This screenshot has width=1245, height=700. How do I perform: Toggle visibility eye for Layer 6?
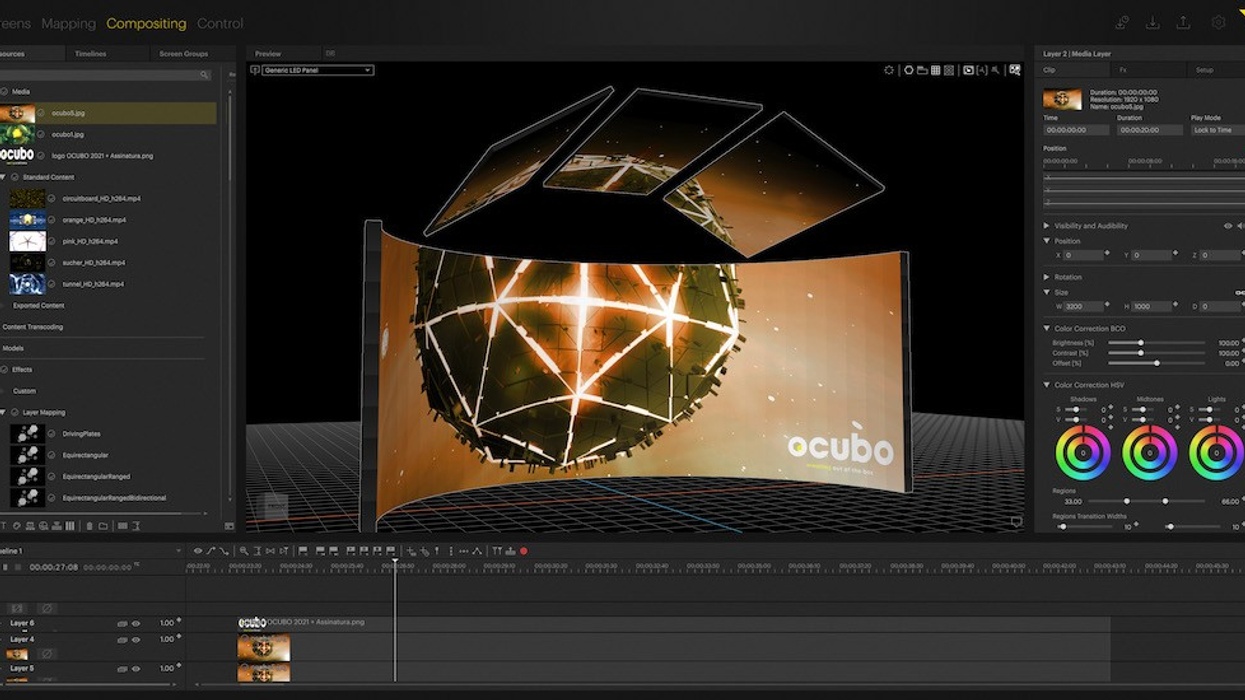pos(136,623)
